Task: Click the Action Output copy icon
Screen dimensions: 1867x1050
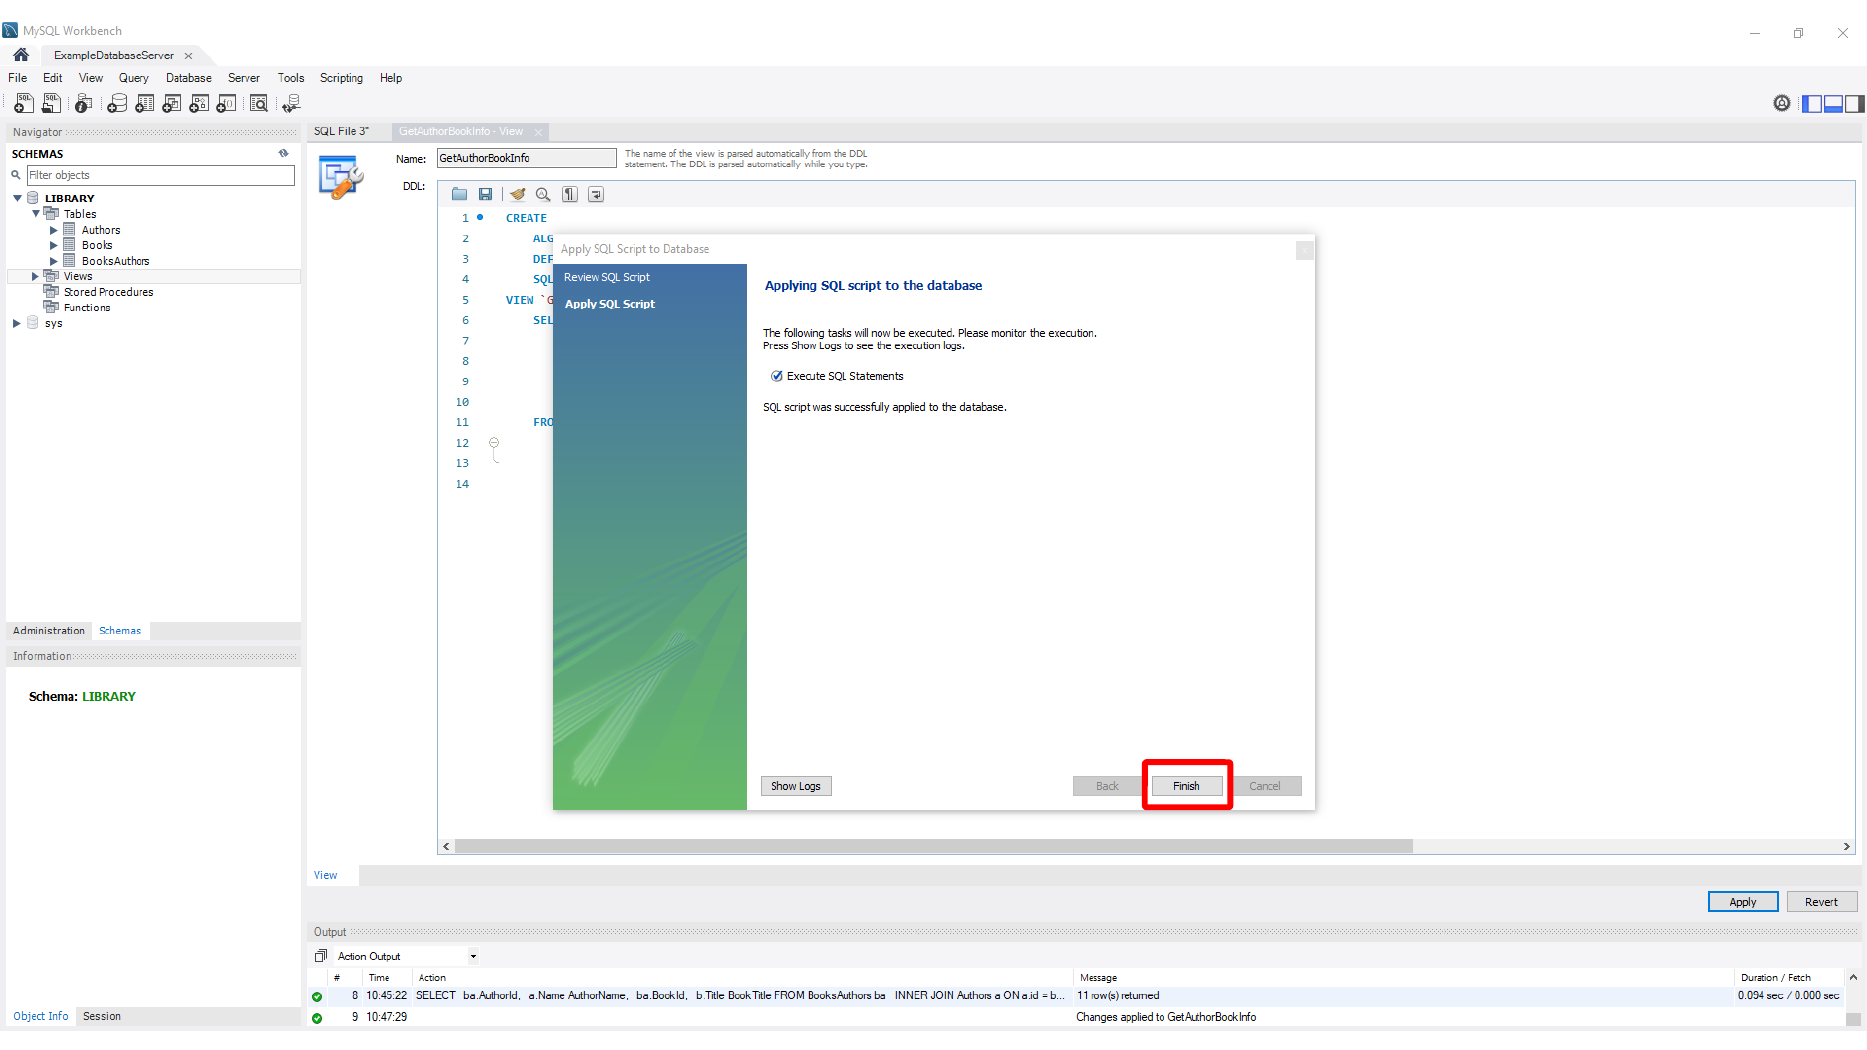Action: point(321,956)
